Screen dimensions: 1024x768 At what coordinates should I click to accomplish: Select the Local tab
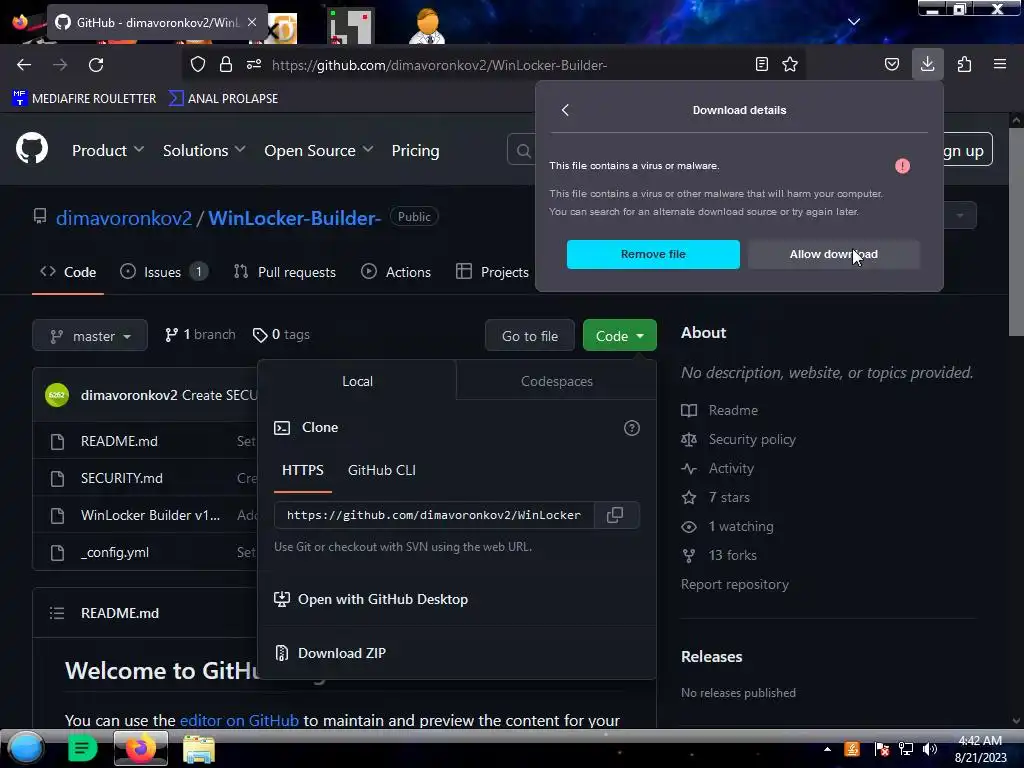[x=357, y=381]
